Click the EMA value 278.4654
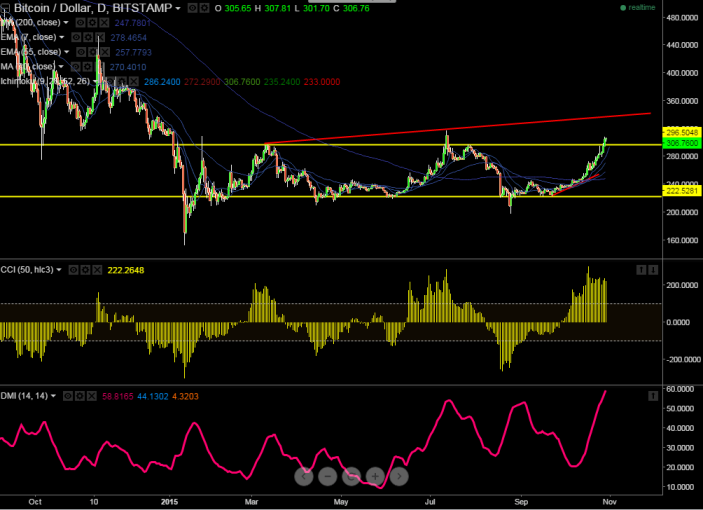Screen dimensions: 703x510 129,38
